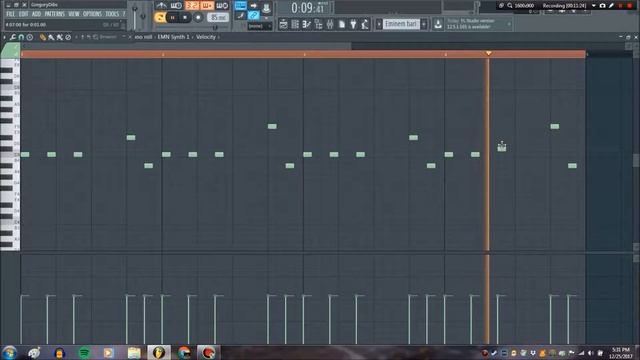Click the recorder pencil annotate icon
The width and height of the screenshot is (640, 360).
[611, 6]
